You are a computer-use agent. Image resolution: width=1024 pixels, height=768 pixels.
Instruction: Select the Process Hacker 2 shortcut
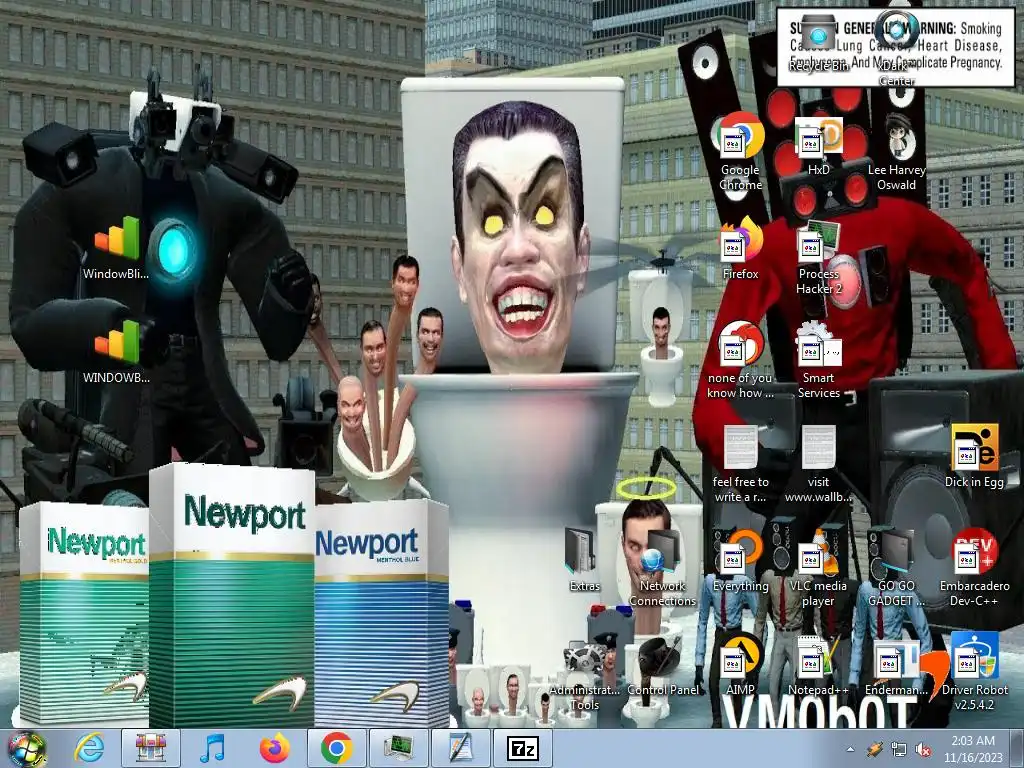click(818, 257)
